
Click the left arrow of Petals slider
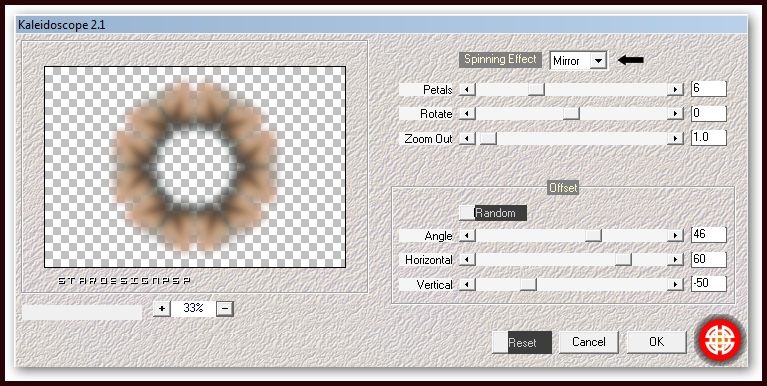point(467,90)
